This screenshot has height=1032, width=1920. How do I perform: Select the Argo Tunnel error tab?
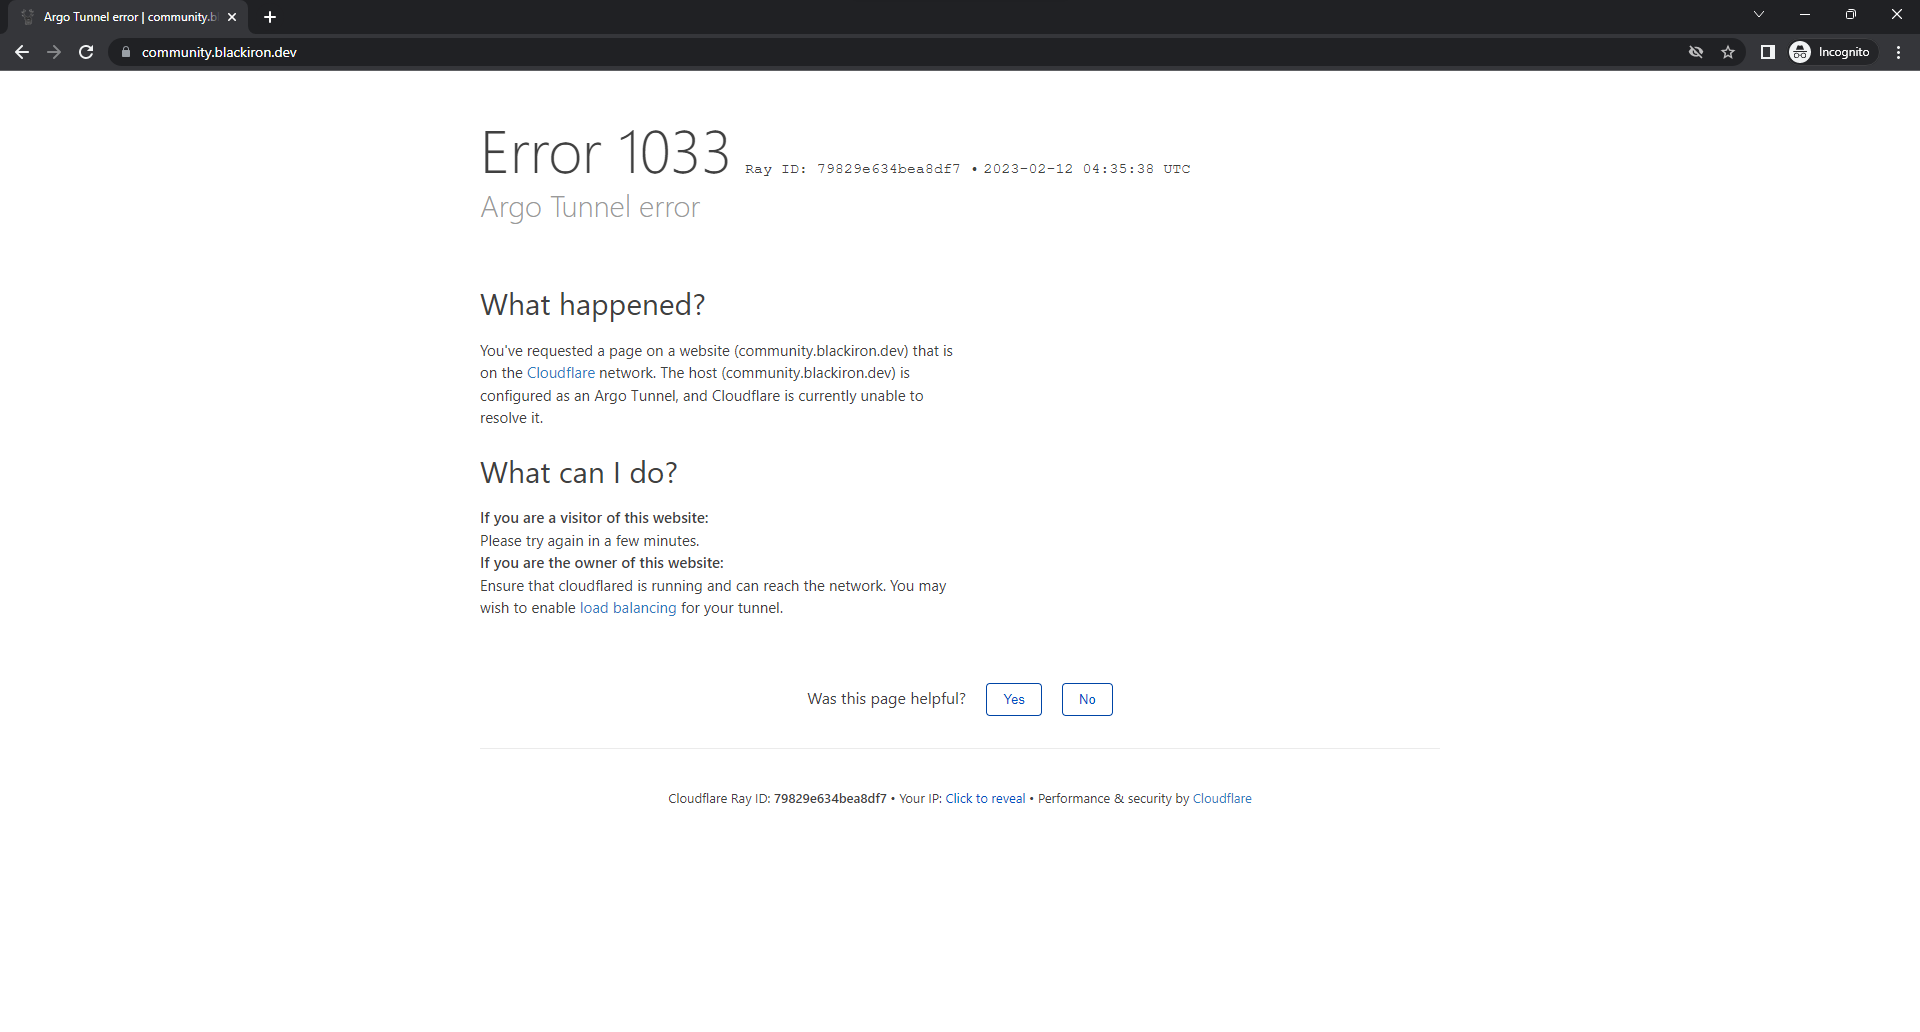[130, 17]
